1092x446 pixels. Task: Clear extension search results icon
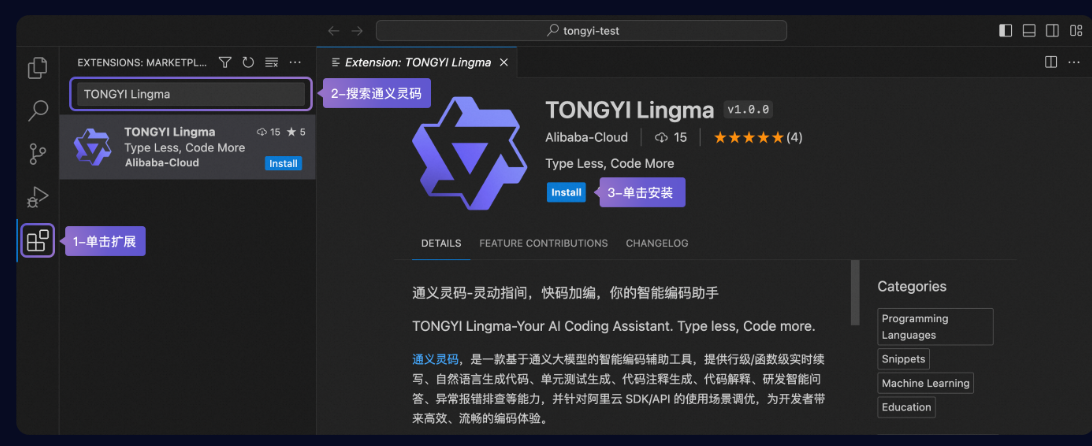point(272,63)
